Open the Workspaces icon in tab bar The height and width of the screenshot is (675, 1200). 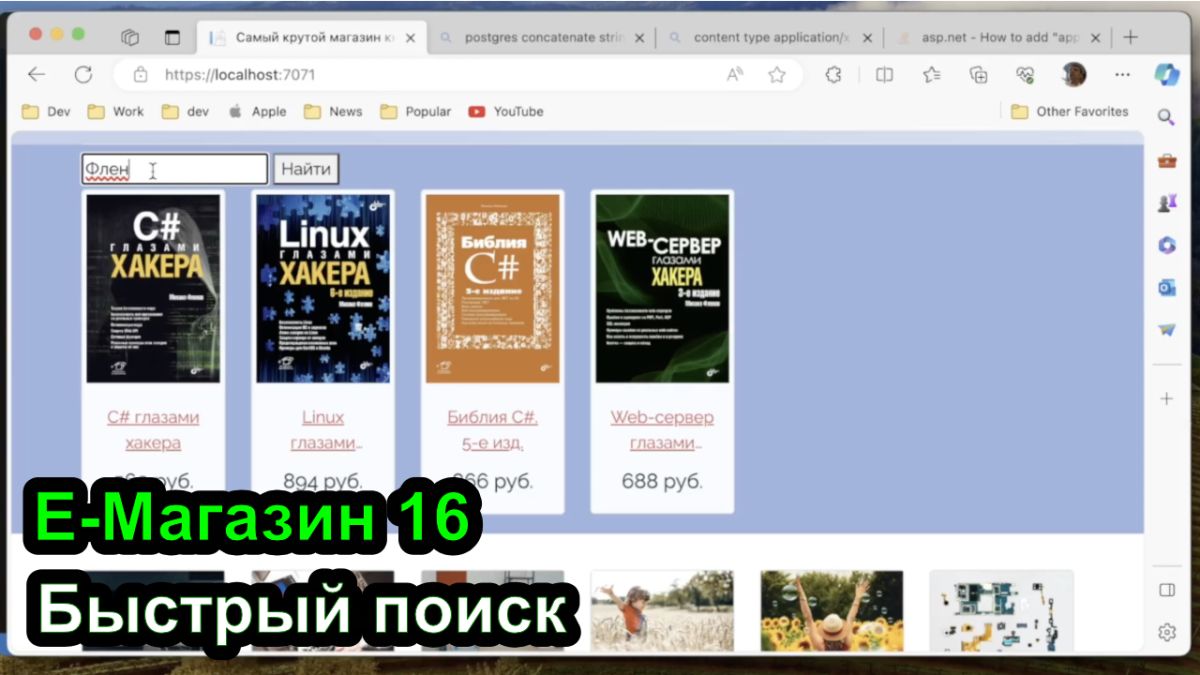pos(129,38)
